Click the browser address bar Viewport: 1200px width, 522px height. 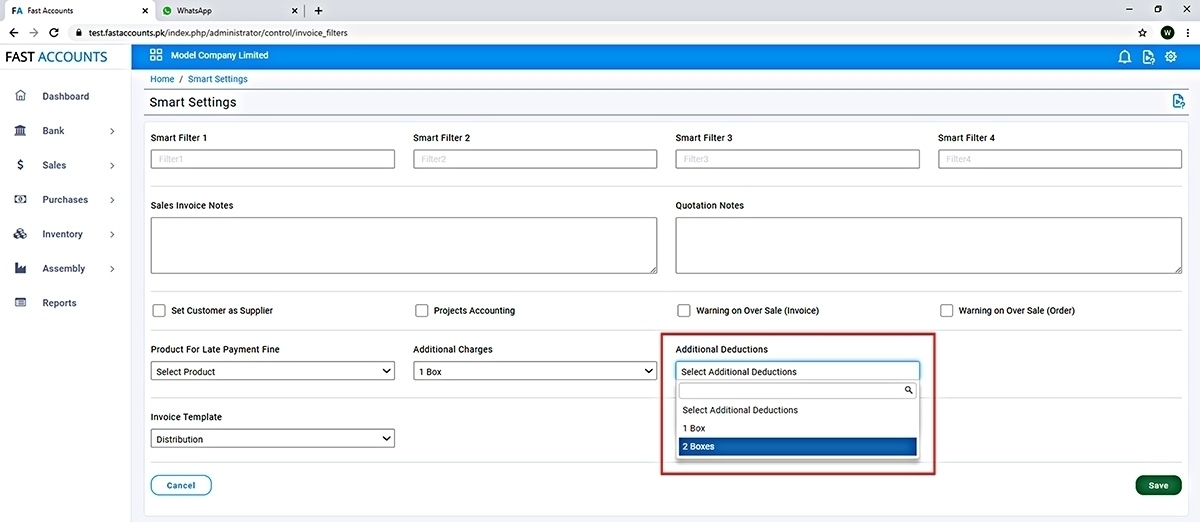600,32
